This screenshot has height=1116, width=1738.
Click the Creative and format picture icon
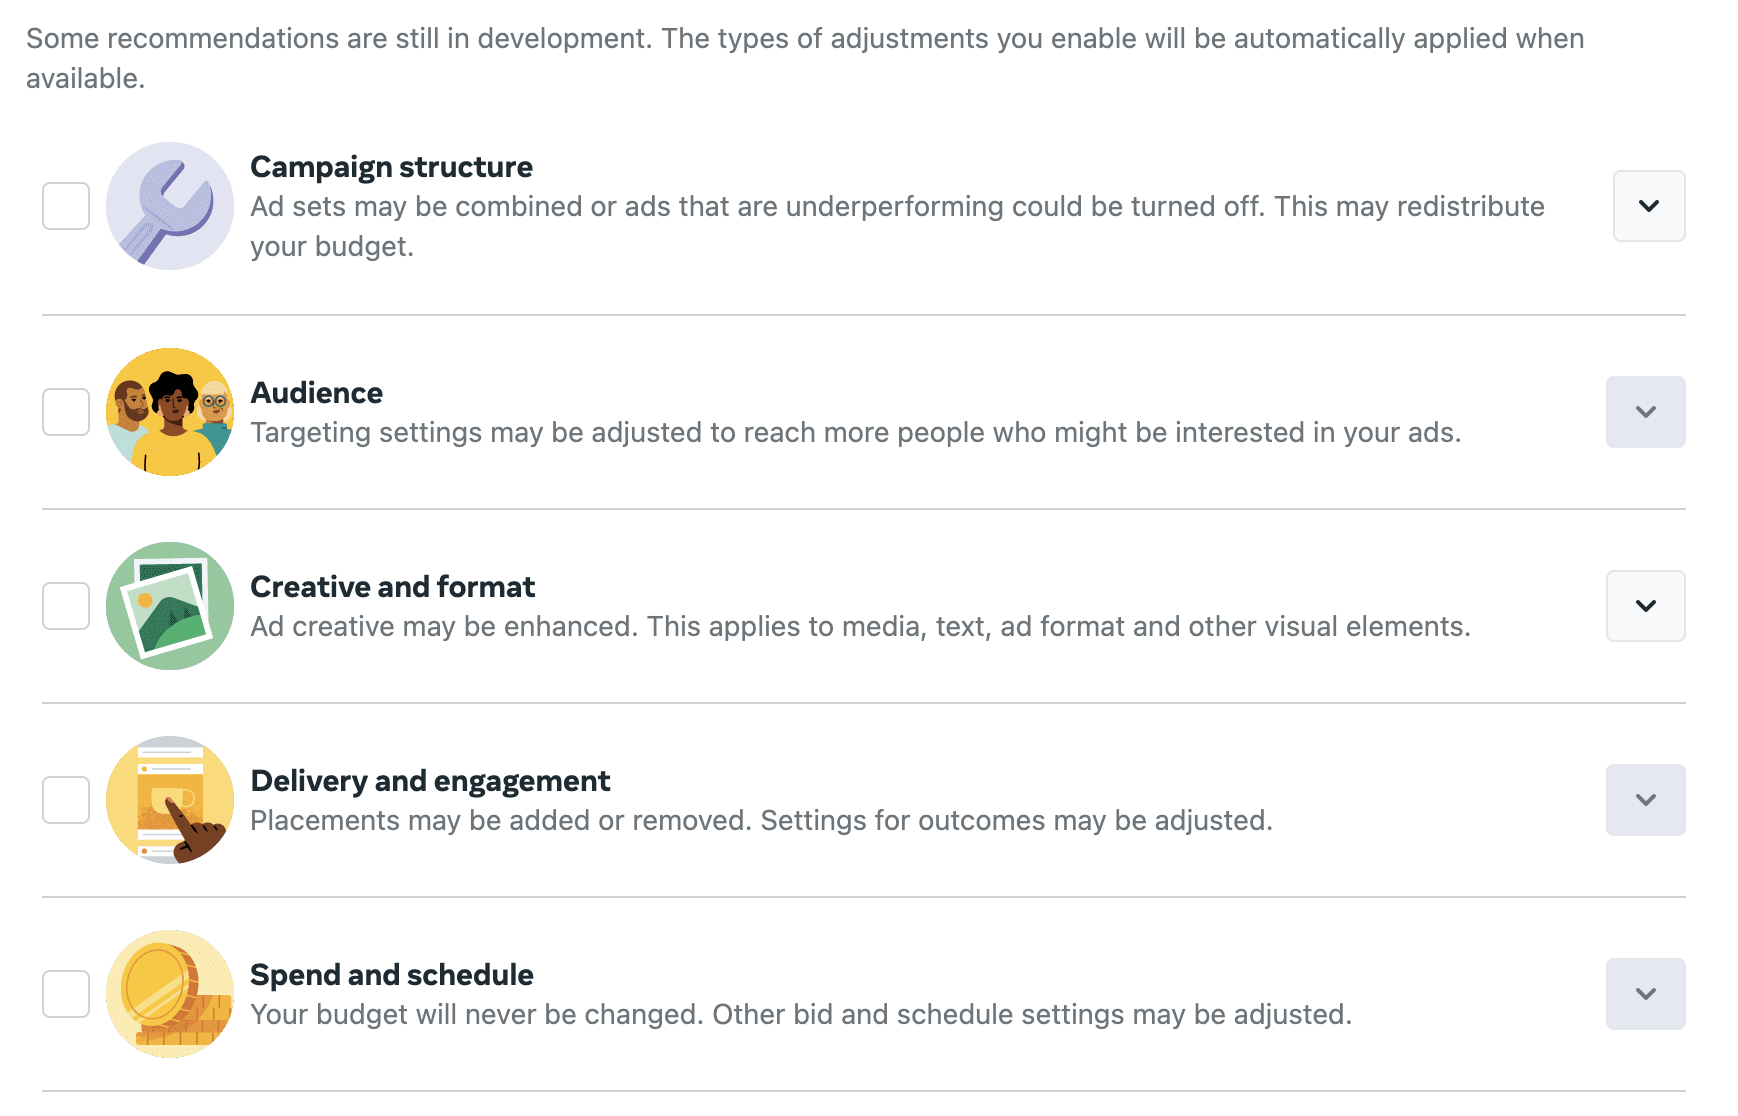coord(170,606)
